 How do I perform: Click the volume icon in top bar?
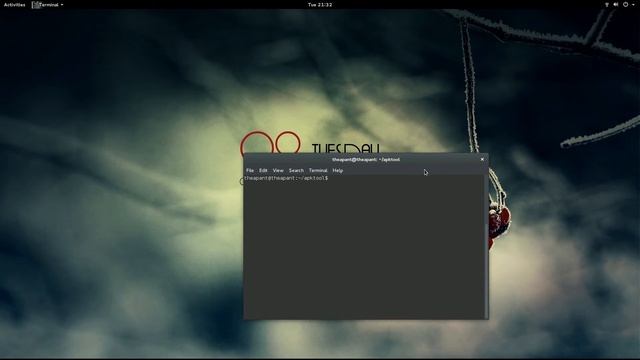(x=616, y=5)
